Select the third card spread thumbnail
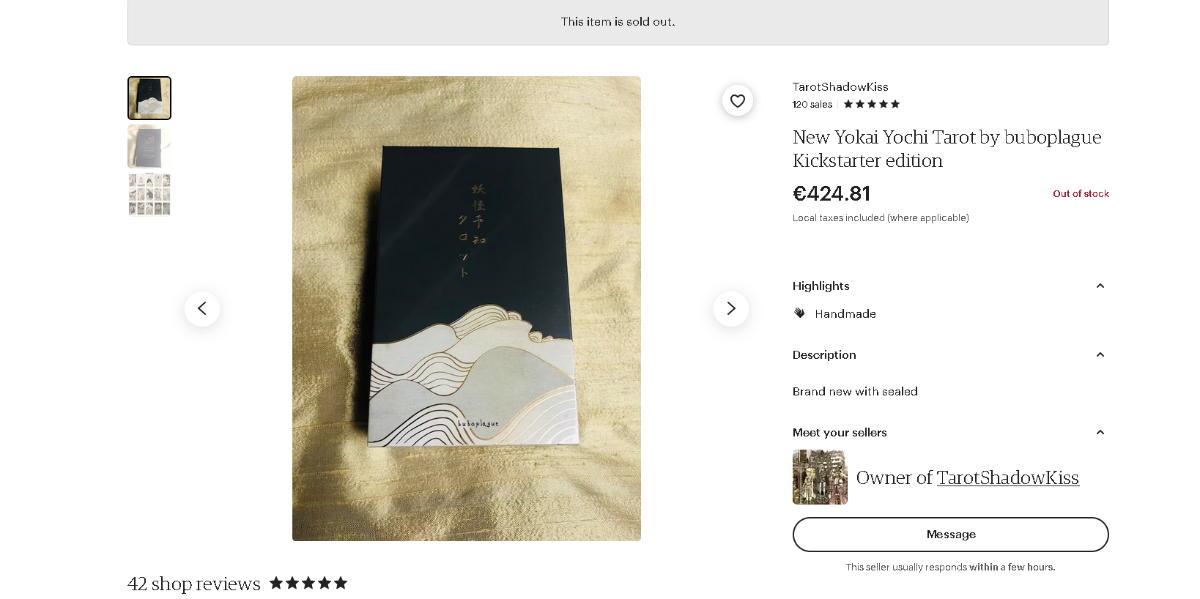 149,194
